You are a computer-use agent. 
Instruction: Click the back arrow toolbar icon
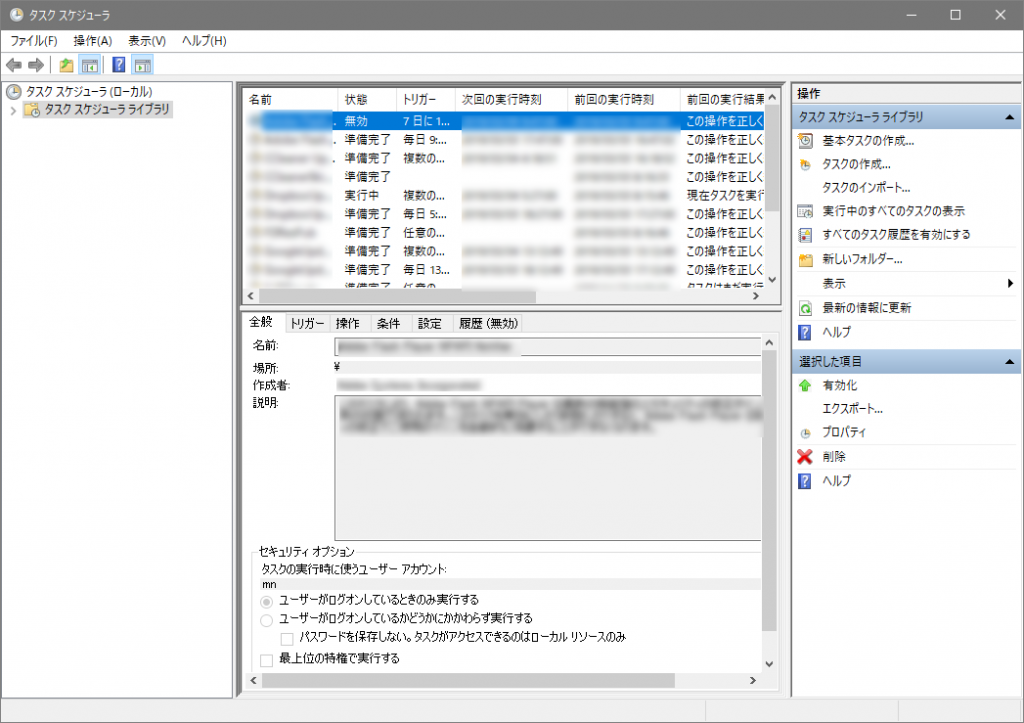click(x=14, y=65)
